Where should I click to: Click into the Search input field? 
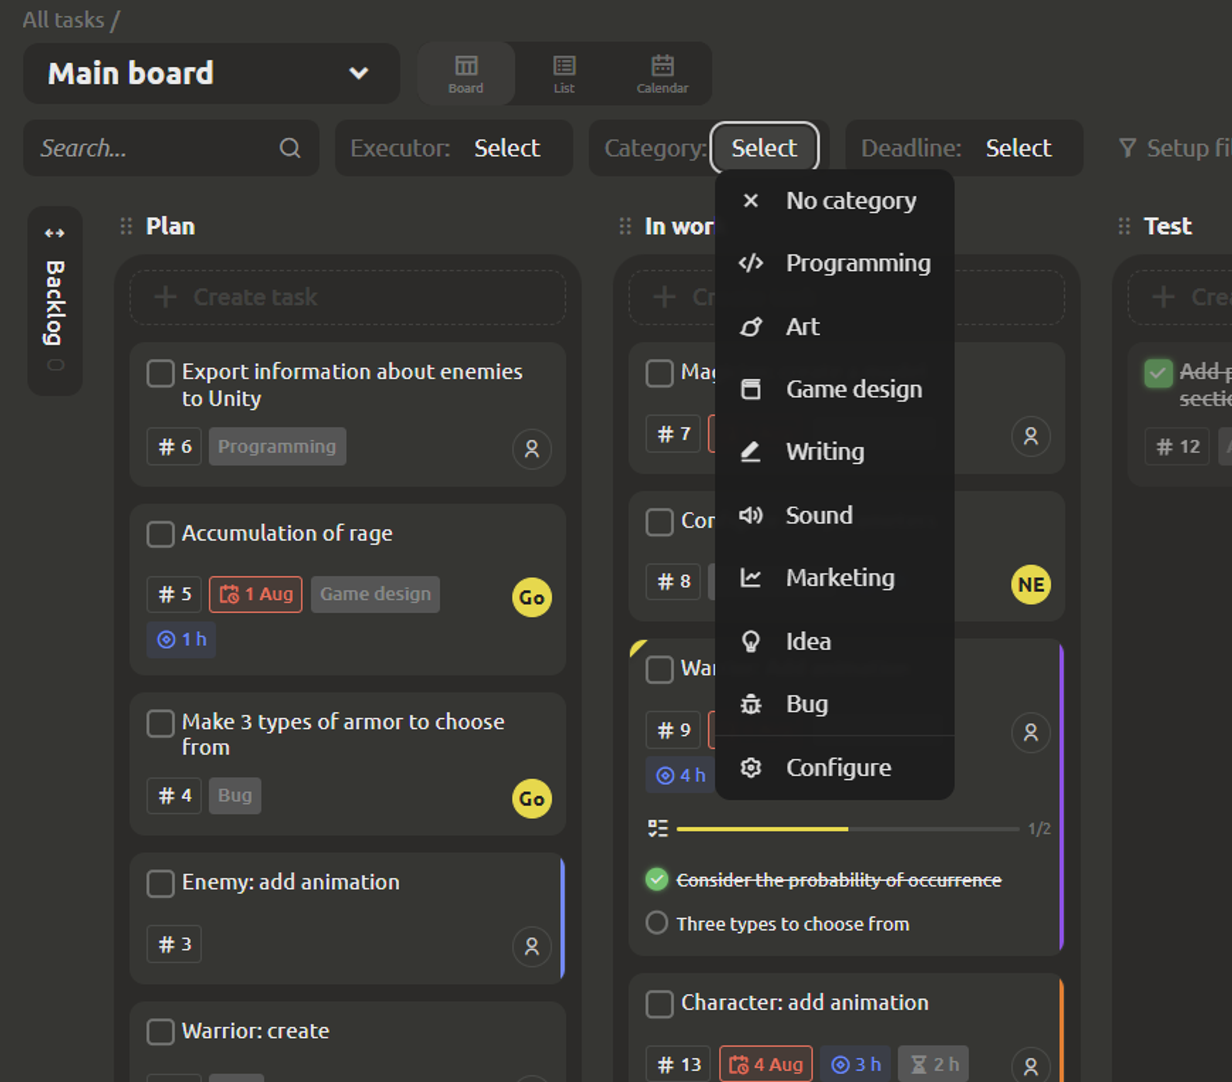[x=150, y=148]
